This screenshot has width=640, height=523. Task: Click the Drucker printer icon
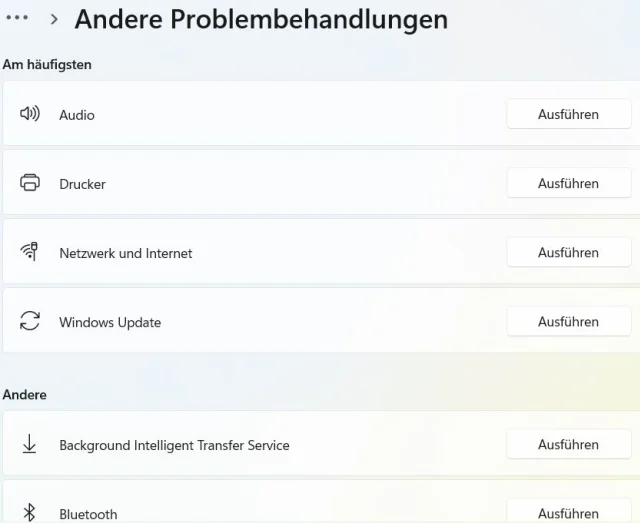point(30,183)
